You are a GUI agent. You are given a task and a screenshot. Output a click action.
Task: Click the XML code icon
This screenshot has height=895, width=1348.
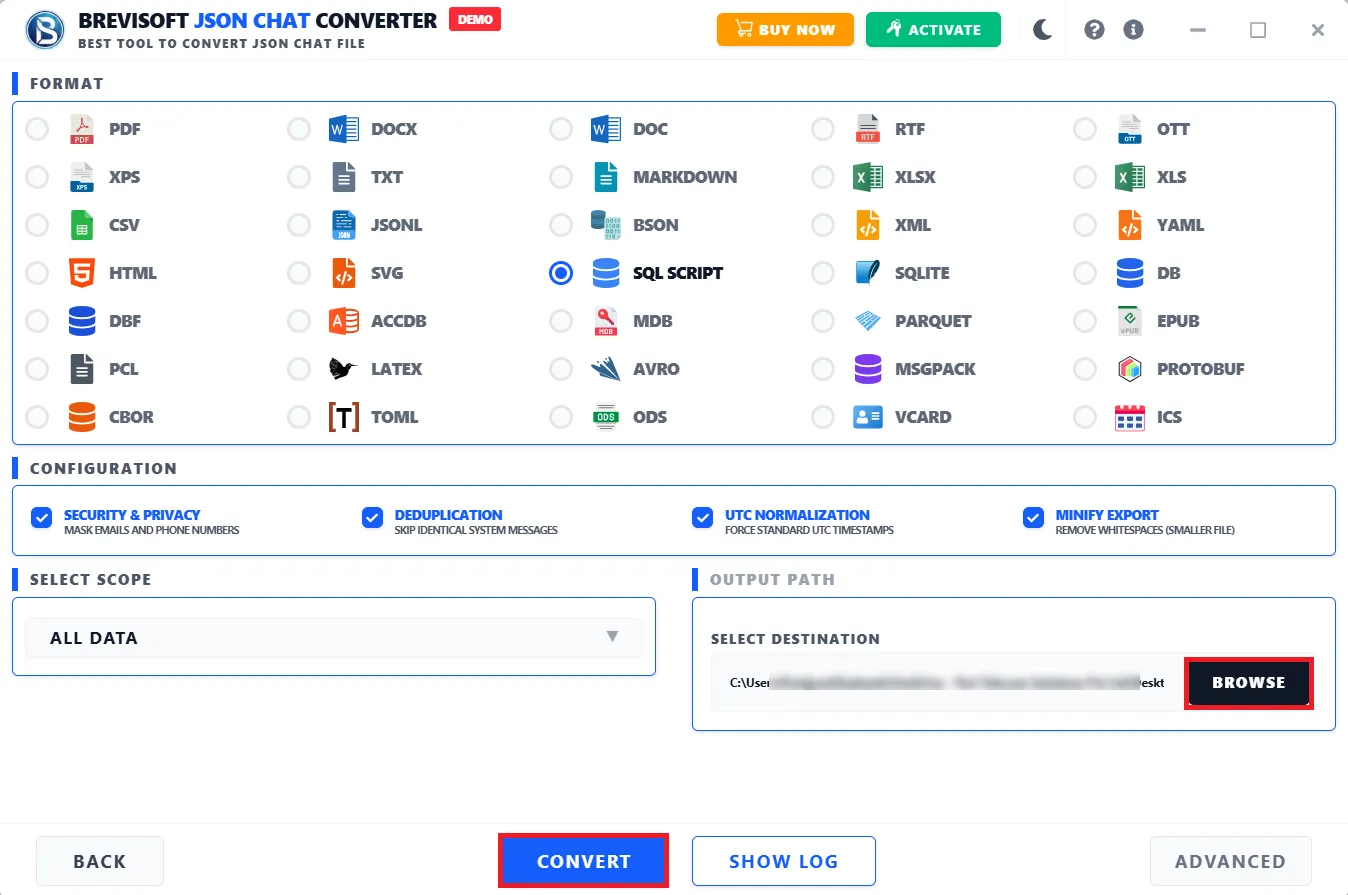click(868, 225)
